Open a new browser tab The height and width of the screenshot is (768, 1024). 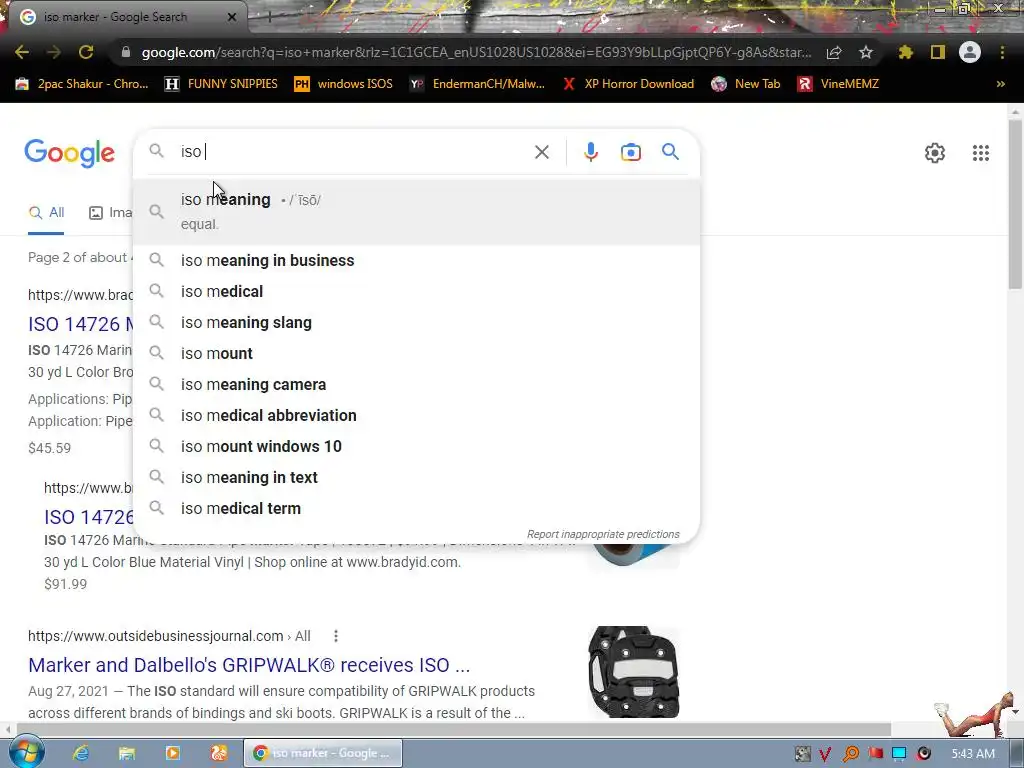pos(269,18)
